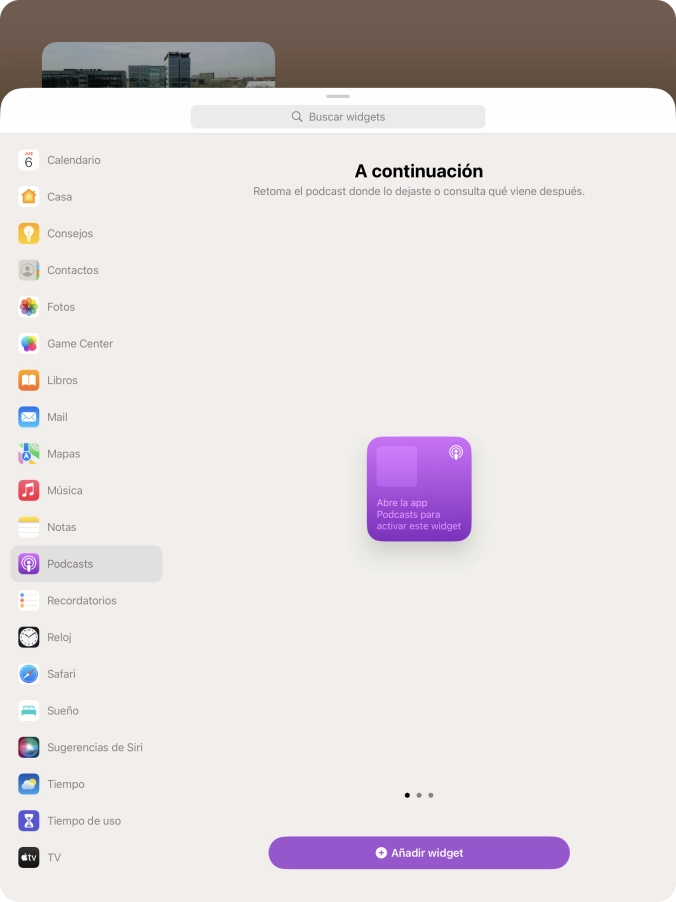Click the 'Fotos' label text
The image size is (676, 902).
click(61, 307)
